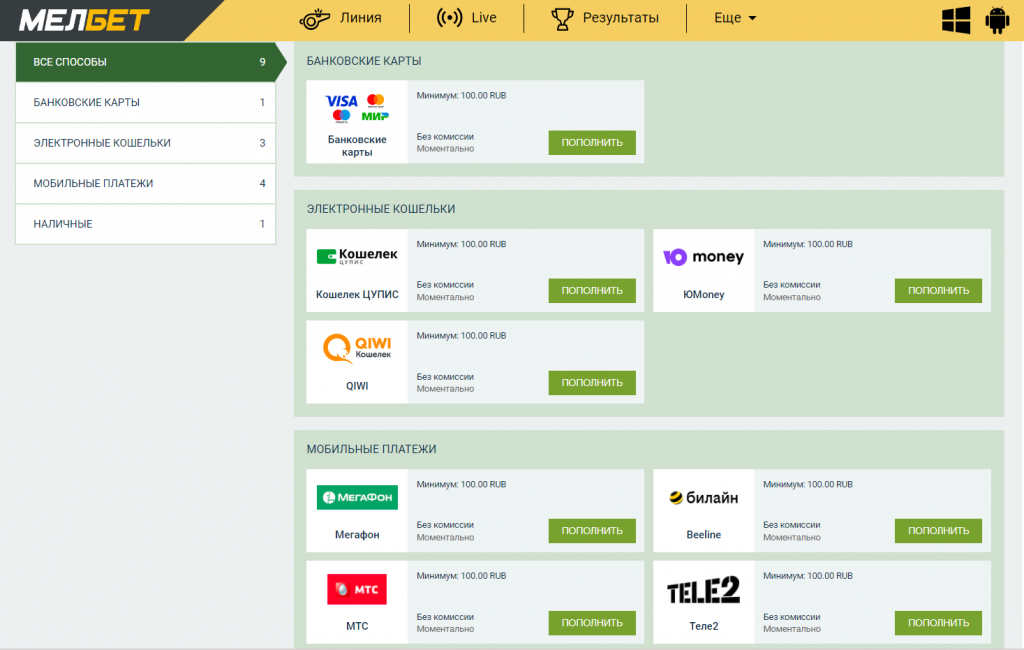The height and width of the screenshot is (650, 1024).
Task: Click the trophy icon for Результаты
Action: [562, 19]
